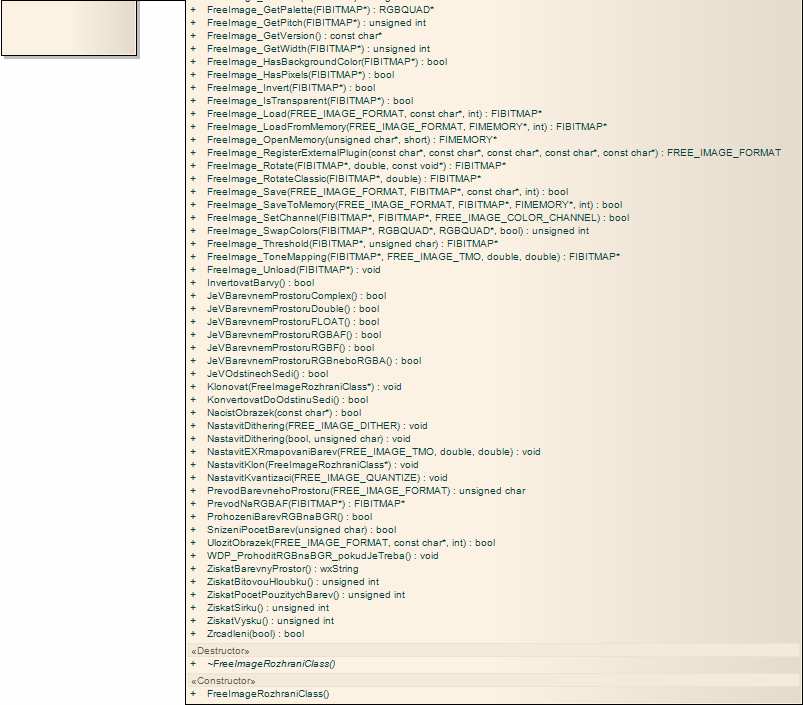Select the PrevodNaRGBAF(FIBITMAP*) method

click(306, 504)
